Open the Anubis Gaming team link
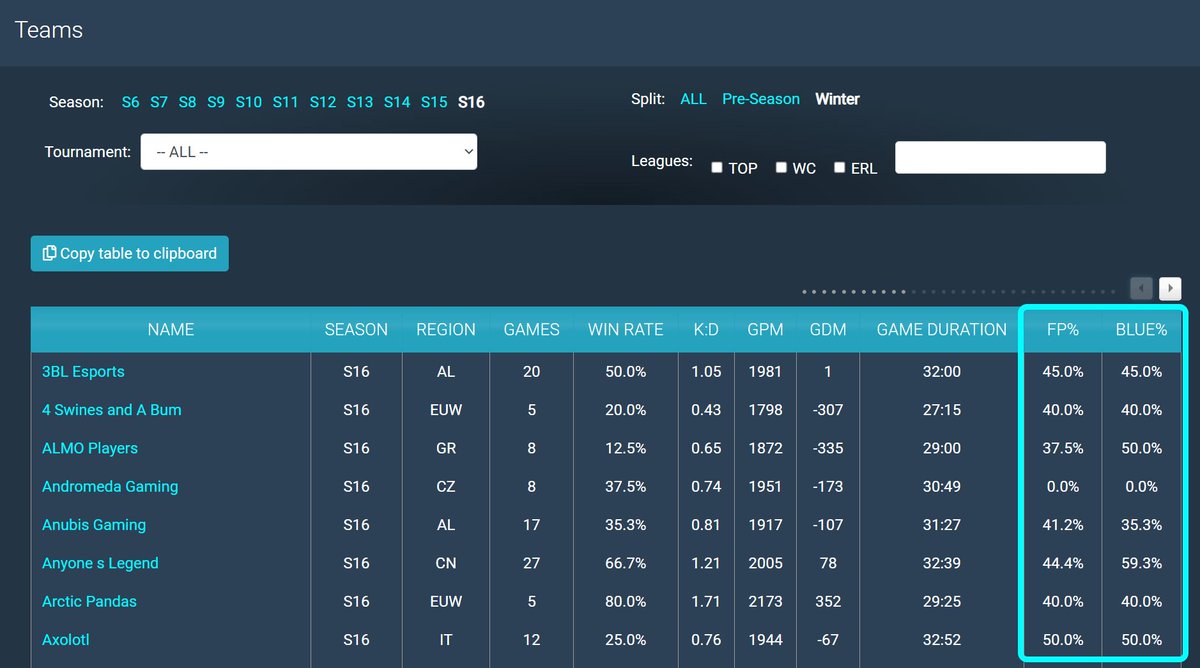The height and width of the screenshot is (668, 1200). point(94,525)
